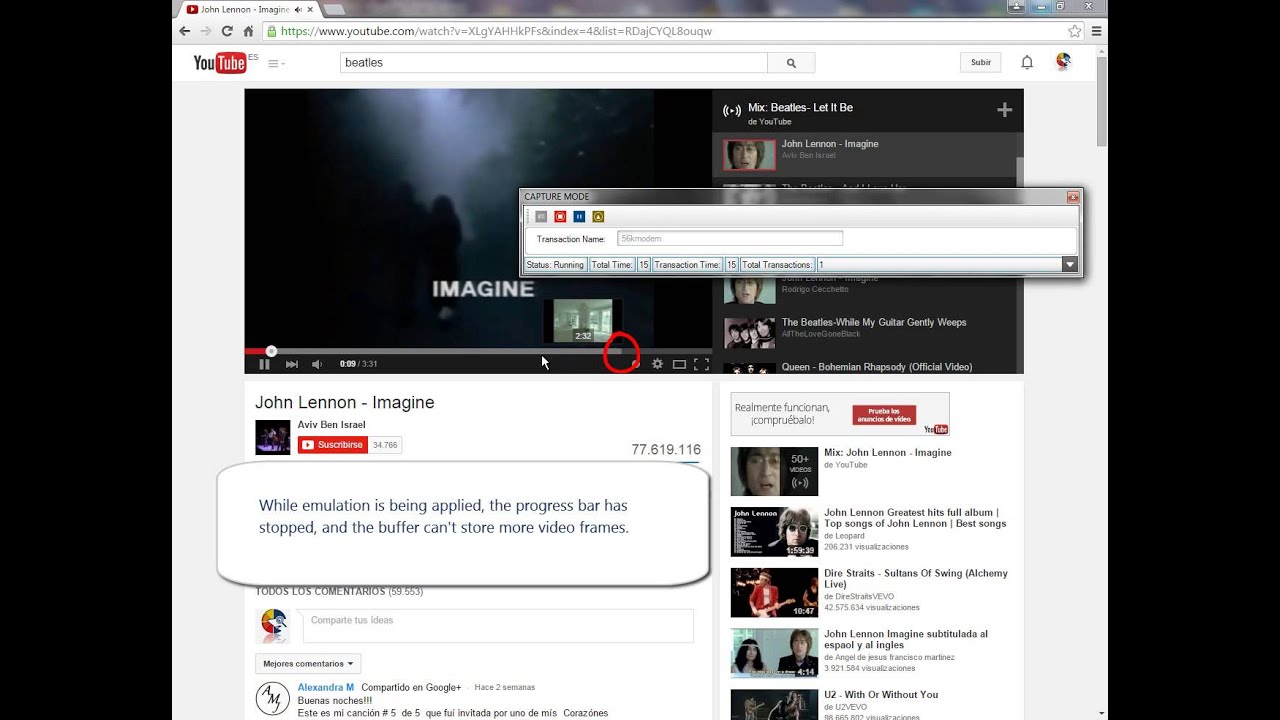The image size is (1280, 720).
Task: Click the 77.619.116 view count
Action: pos(666,450)
